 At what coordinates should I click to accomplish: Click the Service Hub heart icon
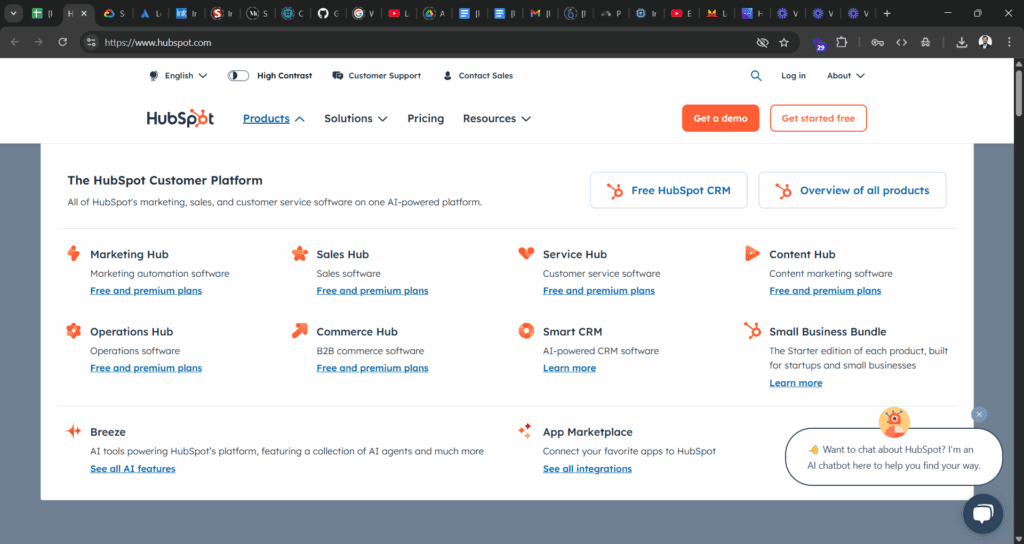click(526, 253)
